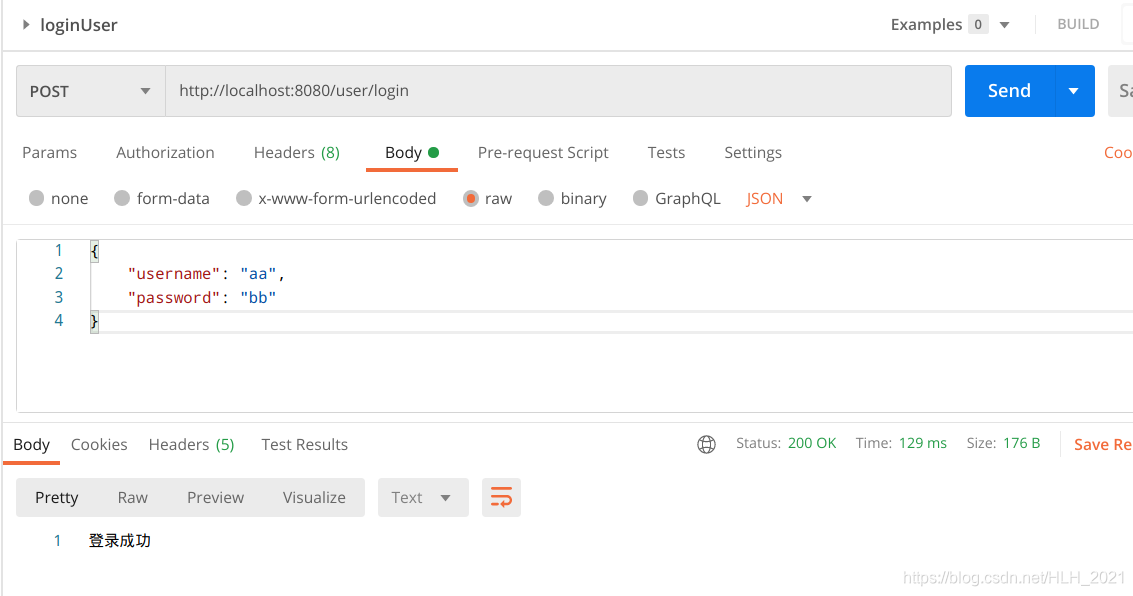Viewport: 1133px width, 596px height.
Task: Open the Send button's dropdown arrow
Action: (x=1074, y=91)
